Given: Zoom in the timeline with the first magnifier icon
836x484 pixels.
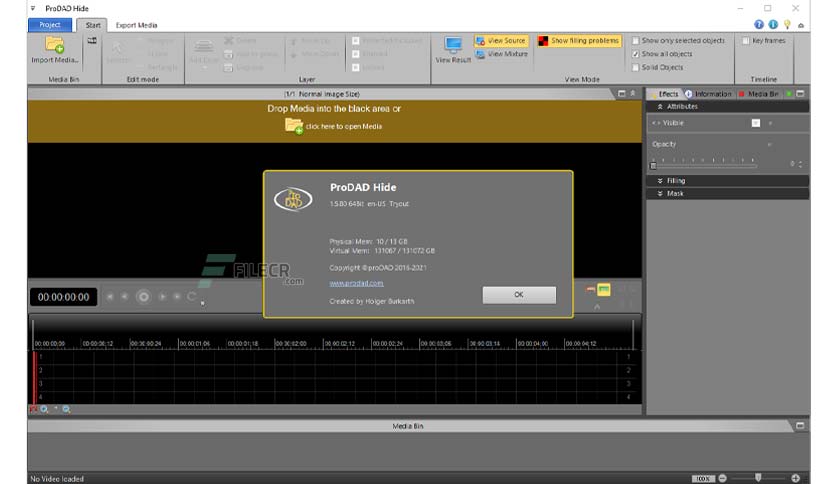Looking at the screenshot, I should point(45,409).
